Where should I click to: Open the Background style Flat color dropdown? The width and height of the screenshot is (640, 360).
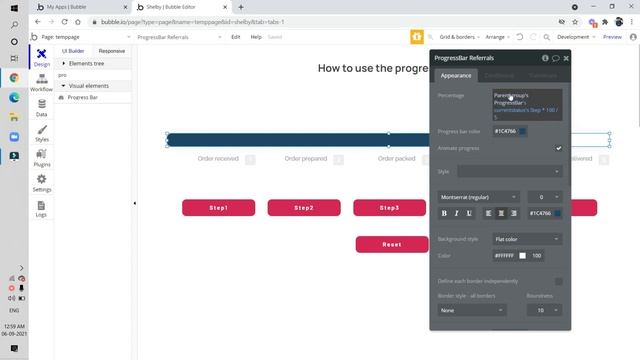point(527,239)
